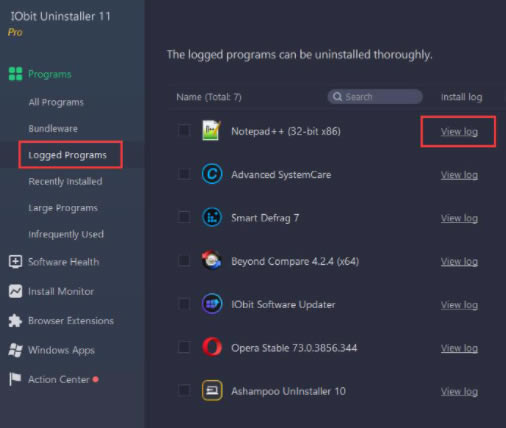Click the Install log column header
This screenshot has width=506, height=428.
tap(462, 97)
